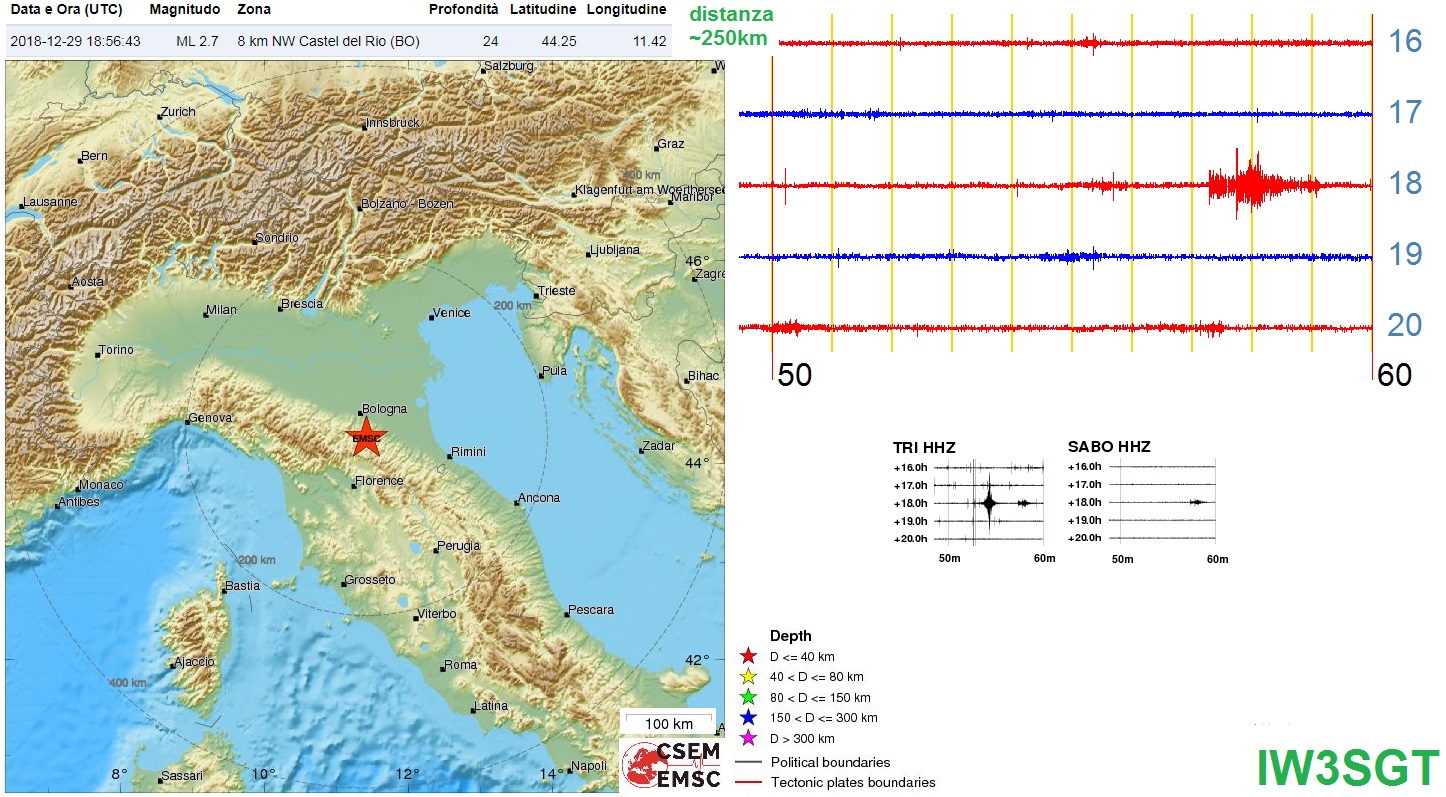Image resolution: width=1446 pixels, height=797 pixels.
Task: Click the Profondità column header
Action: (463, 10)
